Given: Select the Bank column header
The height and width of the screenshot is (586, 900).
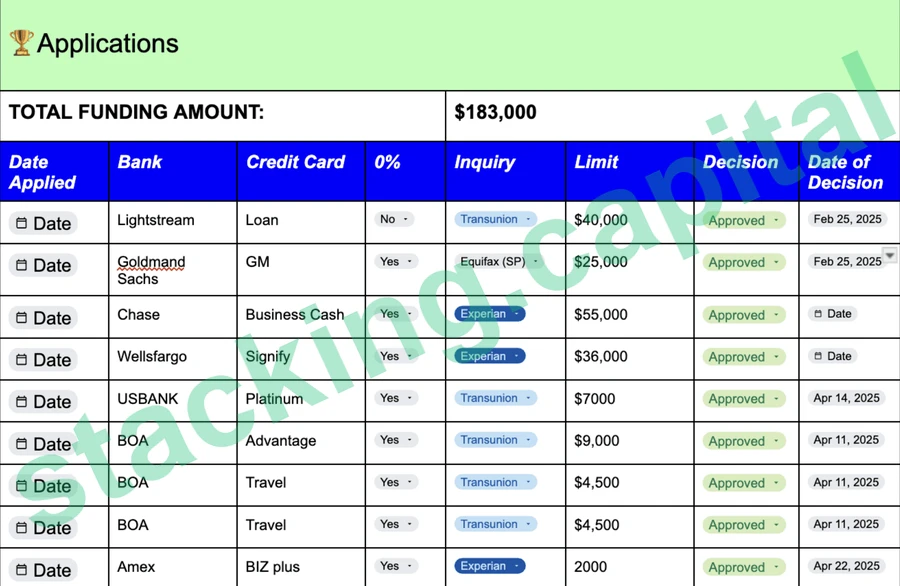Looking at the screenshot, I should pyautogui.click(x=173, y=172).
